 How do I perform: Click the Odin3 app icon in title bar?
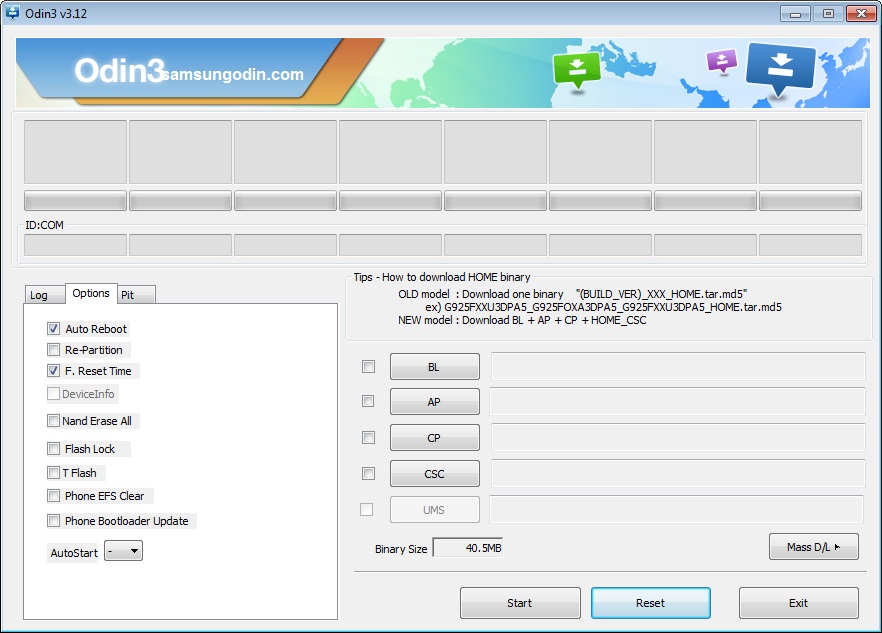(12, 12)
